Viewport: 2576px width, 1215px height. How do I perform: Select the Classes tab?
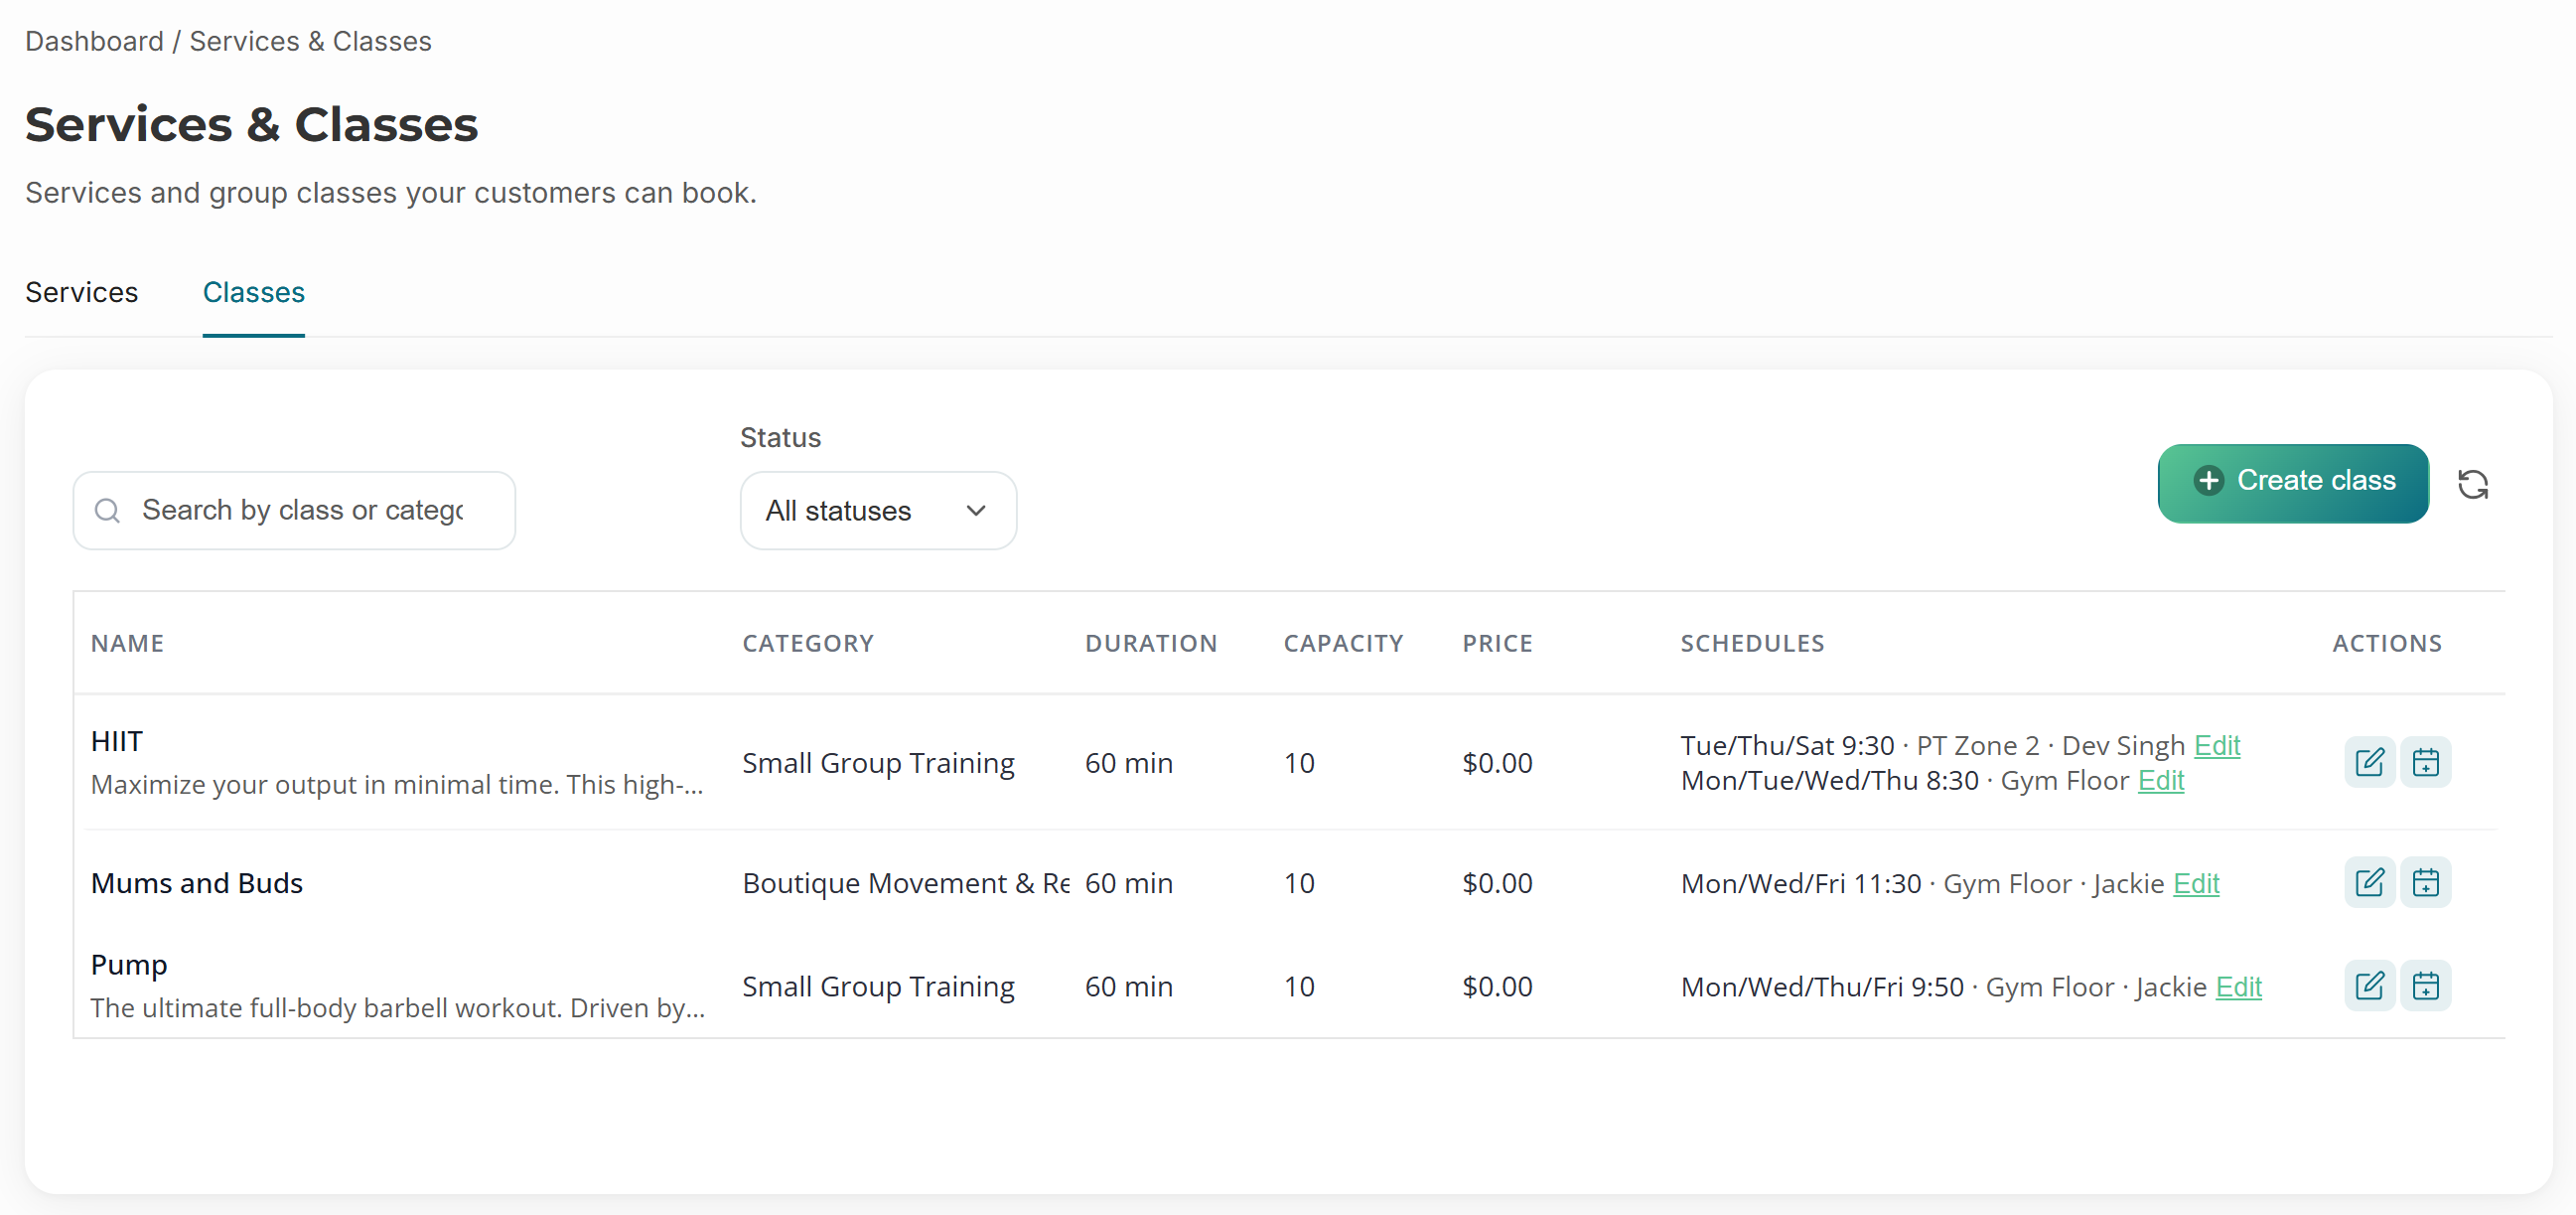(x=254, y=292)
